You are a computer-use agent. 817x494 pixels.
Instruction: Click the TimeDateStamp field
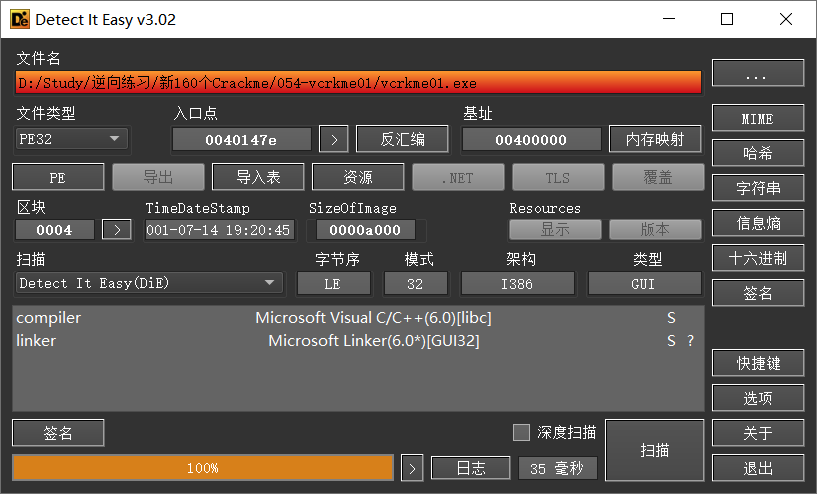pyautogui.click(x=219, y=230)
